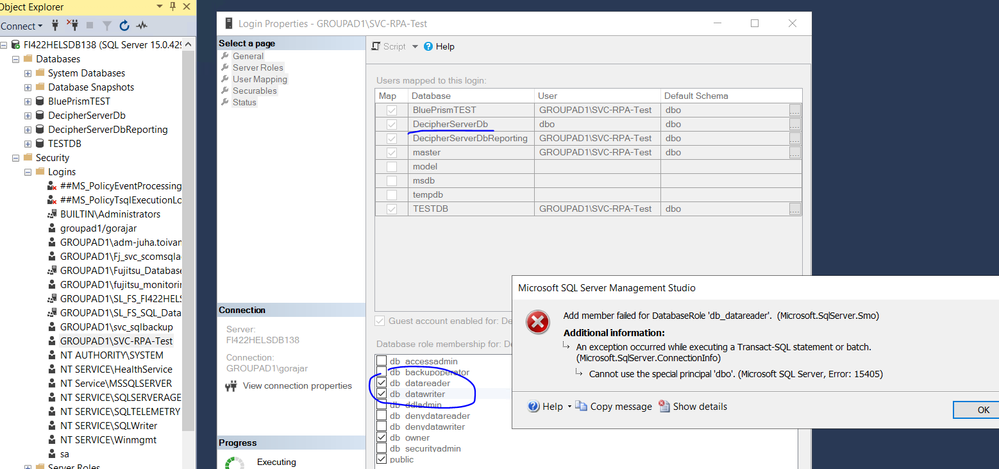Click the Executing progress spinner

(x=235, y=463)
